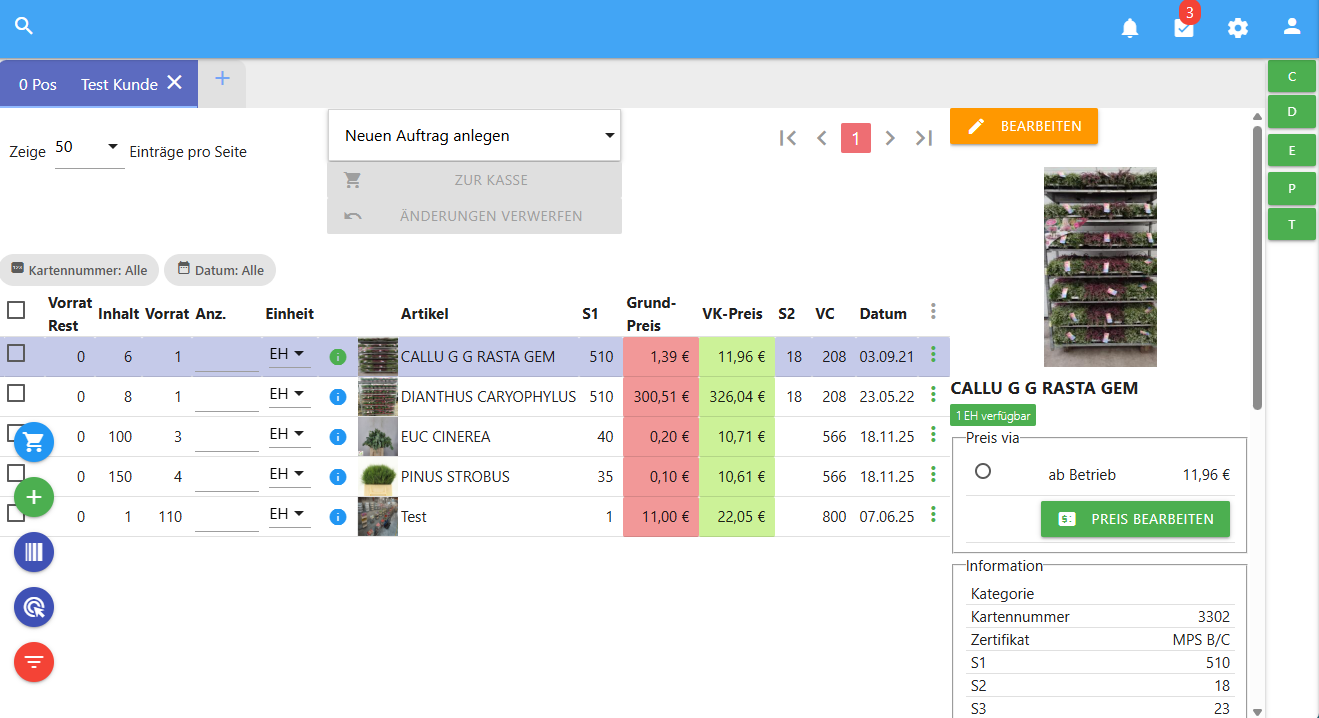Check the checkbox for CALLU G G RASTA GEM

[16, 353]
